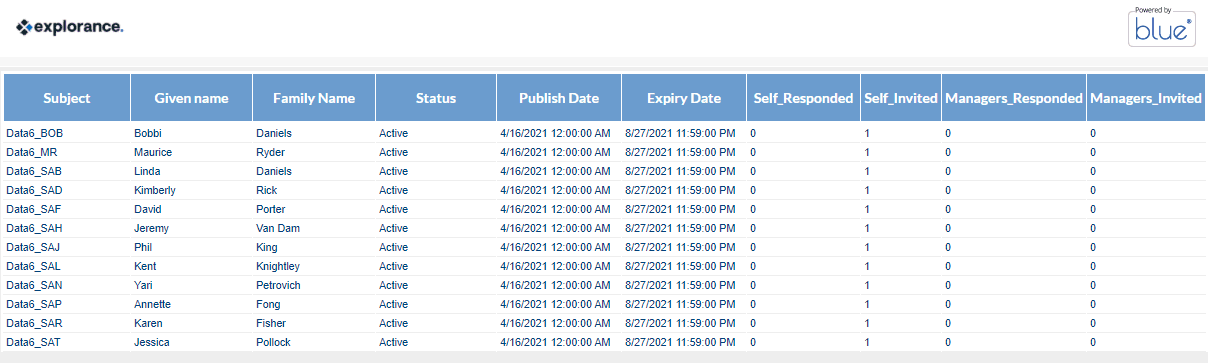Select the Data6_SAF subject cell
The width and height of the screenshot is (1208, 363).
[34, 209]
